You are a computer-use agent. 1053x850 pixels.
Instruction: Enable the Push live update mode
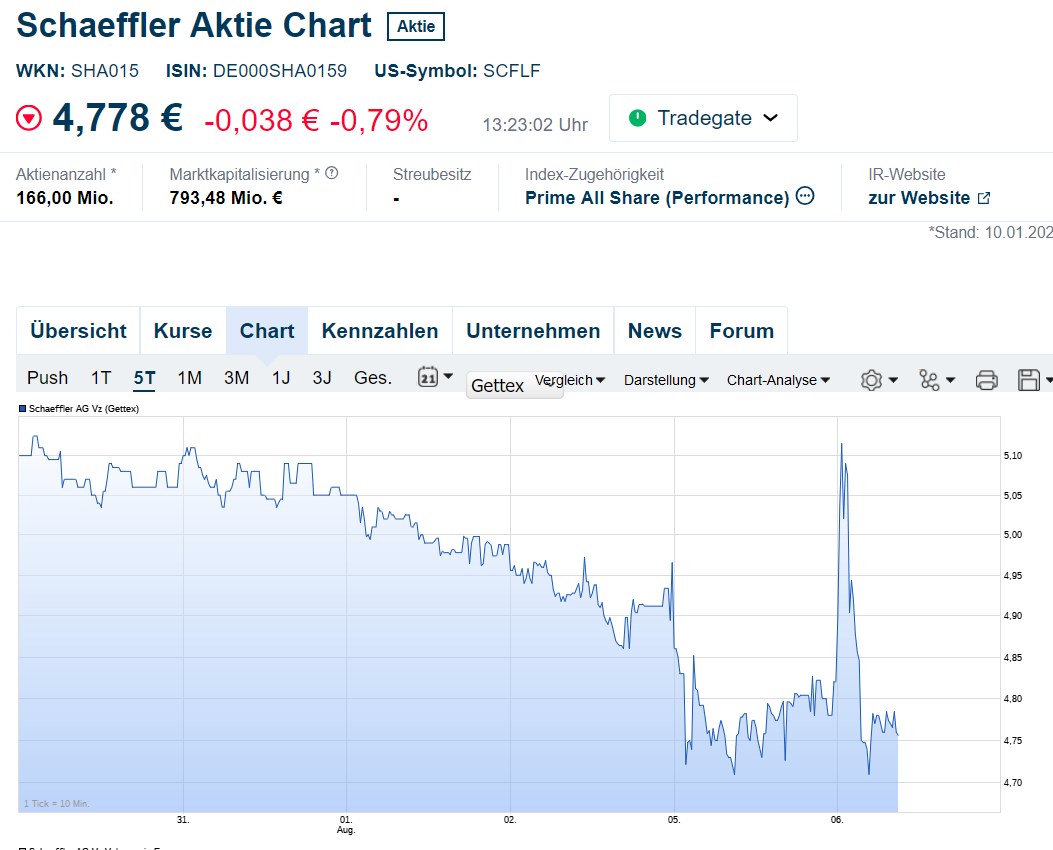[x=46, y=378]
